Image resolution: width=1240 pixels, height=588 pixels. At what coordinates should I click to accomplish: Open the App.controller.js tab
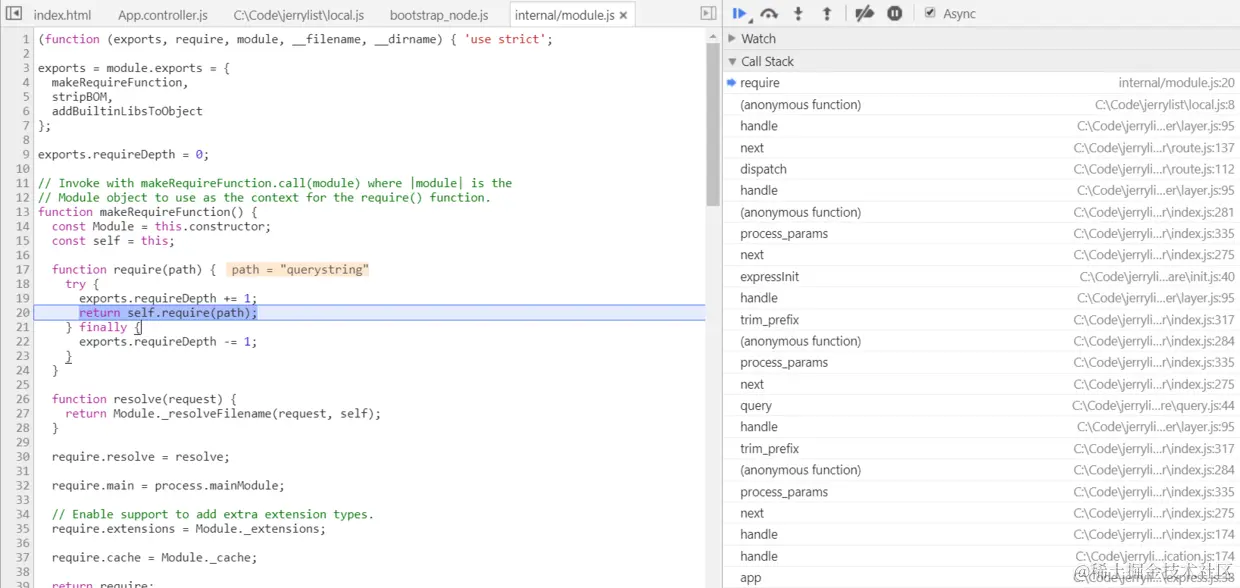163,15
